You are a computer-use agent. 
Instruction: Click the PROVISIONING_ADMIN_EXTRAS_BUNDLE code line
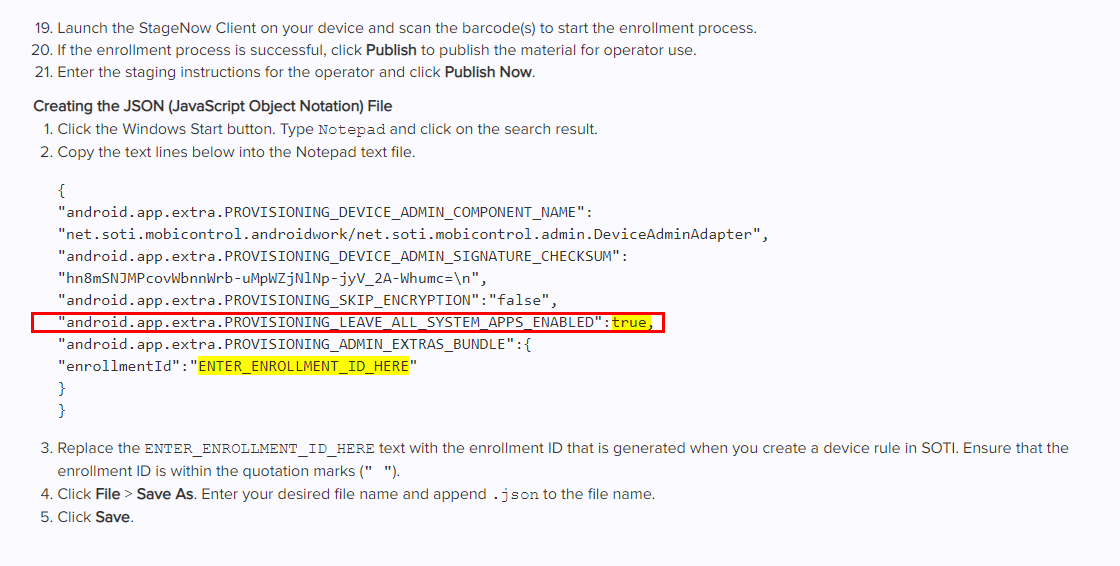pos(295,344)
